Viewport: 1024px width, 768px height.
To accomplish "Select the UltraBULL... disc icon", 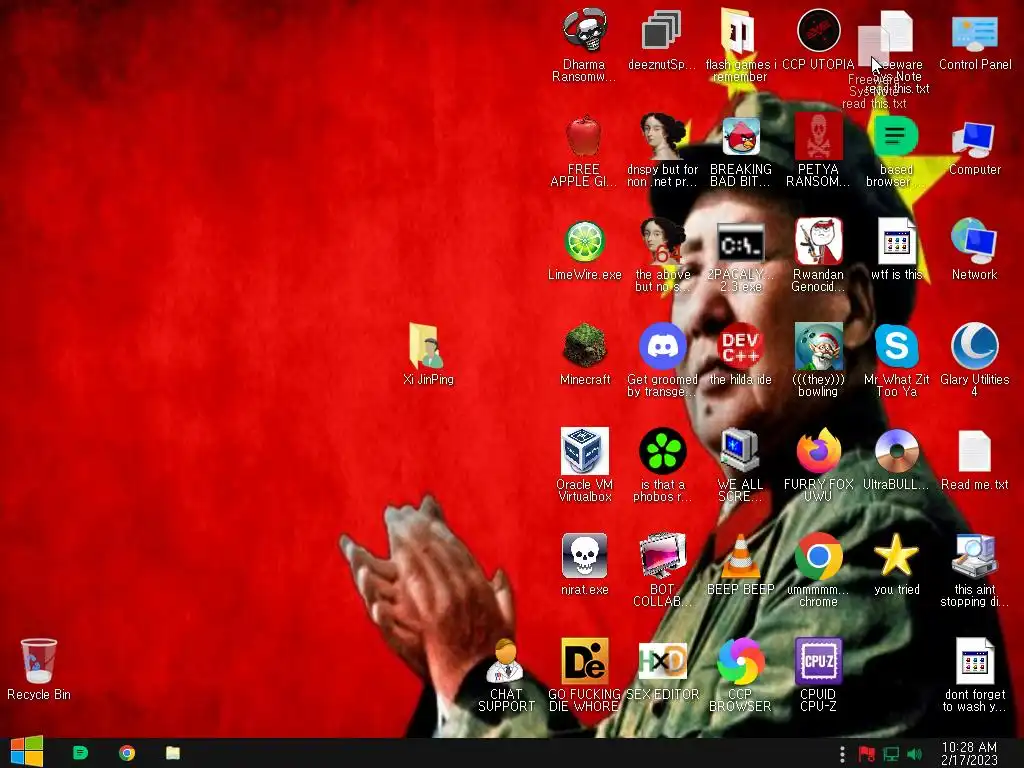I will 897,451.
